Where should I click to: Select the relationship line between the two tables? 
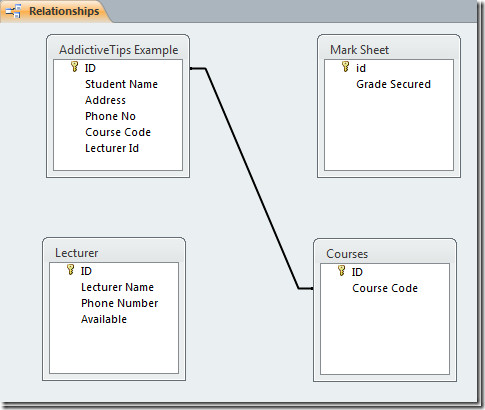[252, 178]
